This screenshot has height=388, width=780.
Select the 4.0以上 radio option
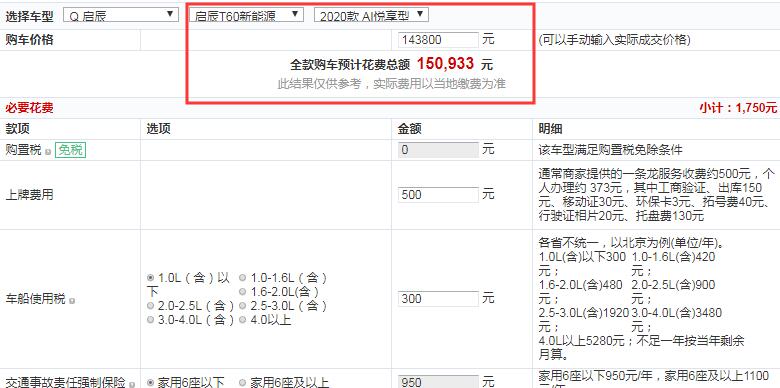[242, 320]
